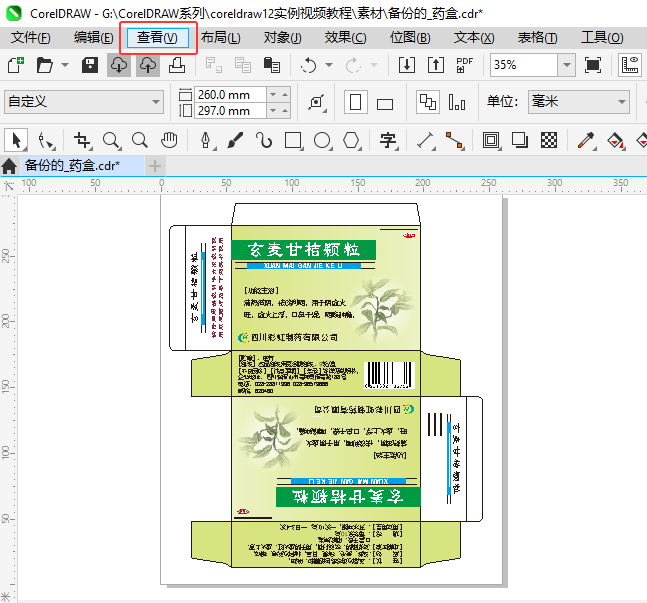This screenshot has width=647, height=603.
Task: Increase page width with up stepper
Action: tap(285, 95)
